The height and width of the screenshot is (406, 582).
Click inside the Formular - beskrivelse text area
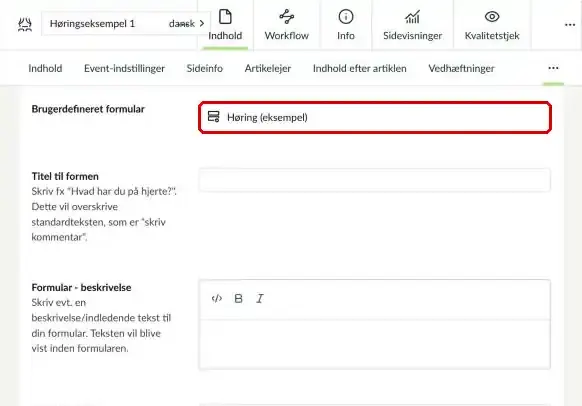tap(375, 344)
